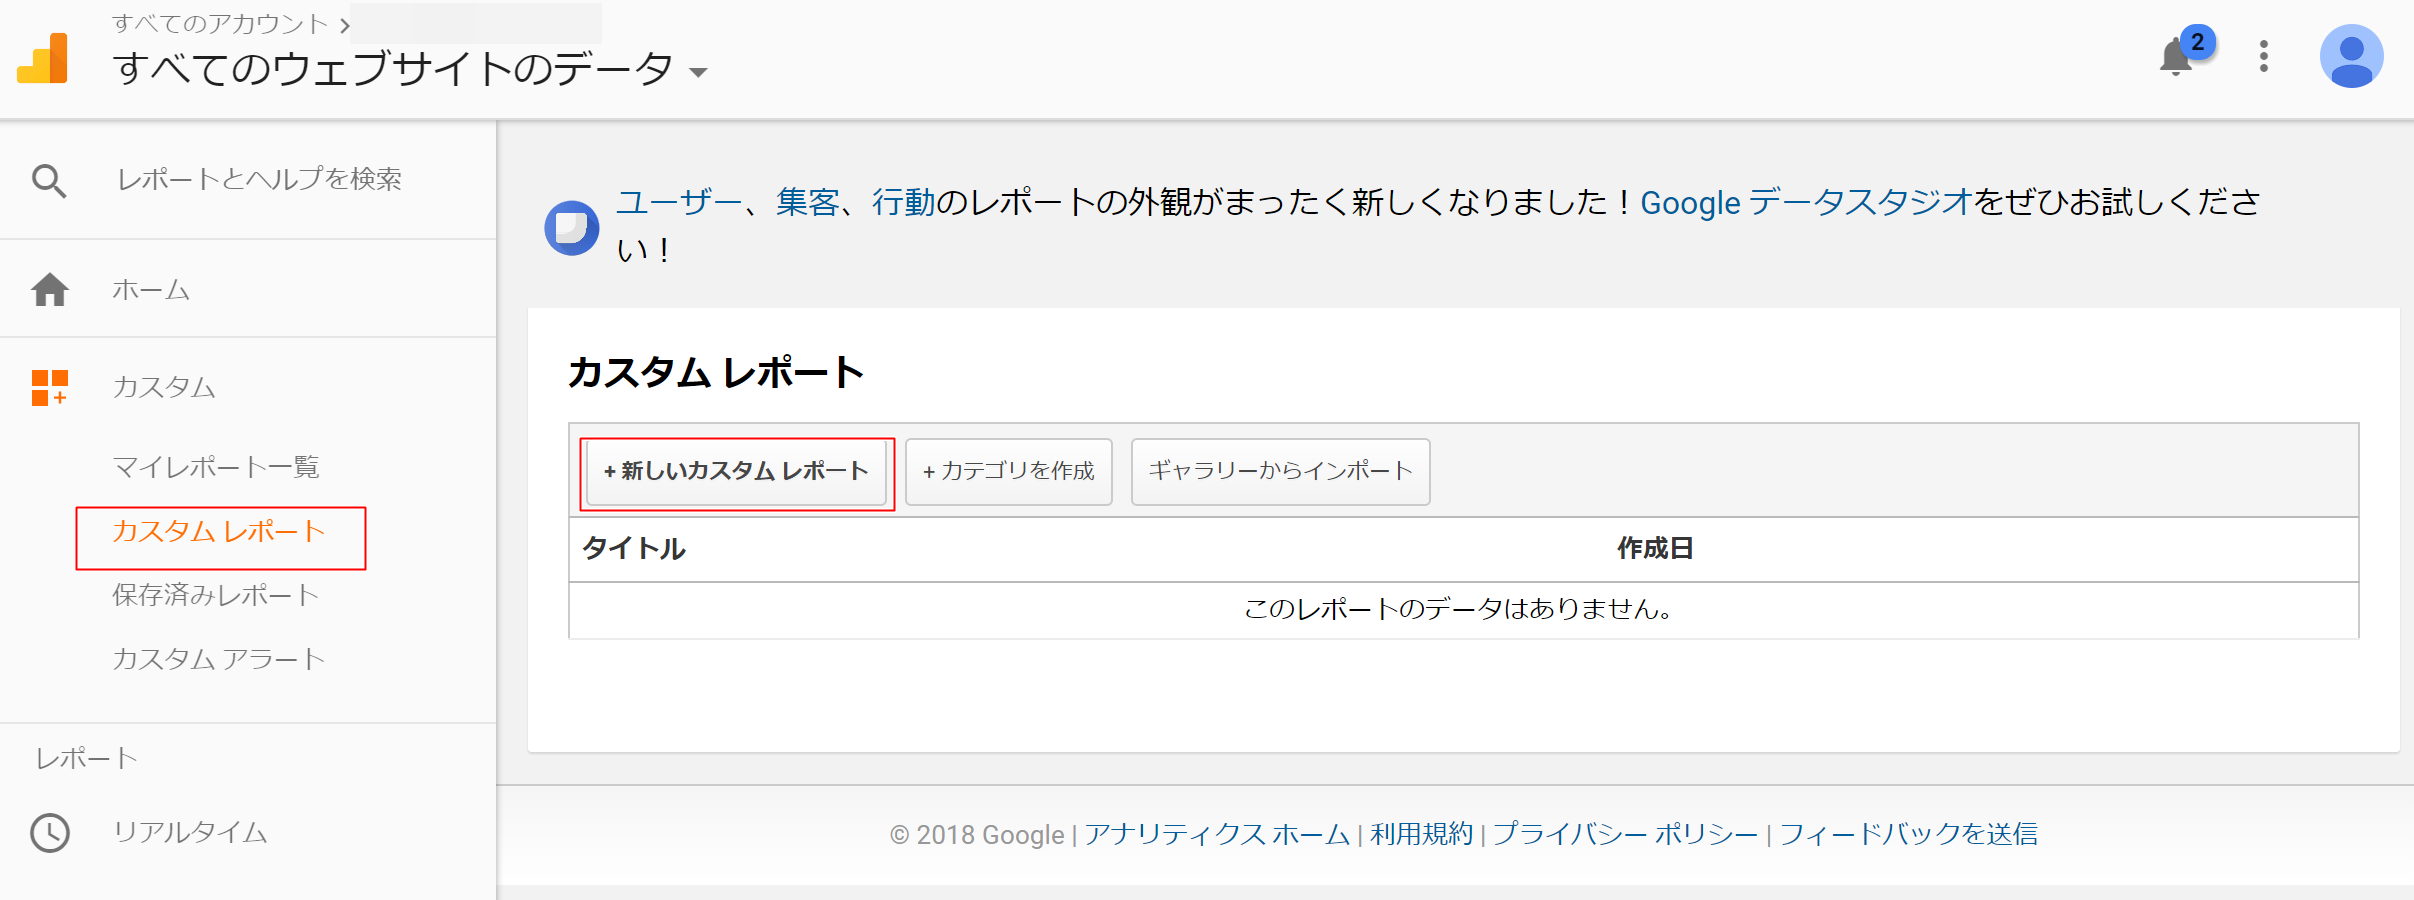Collapse the カスタム sidebar section

tap(164, 387)
